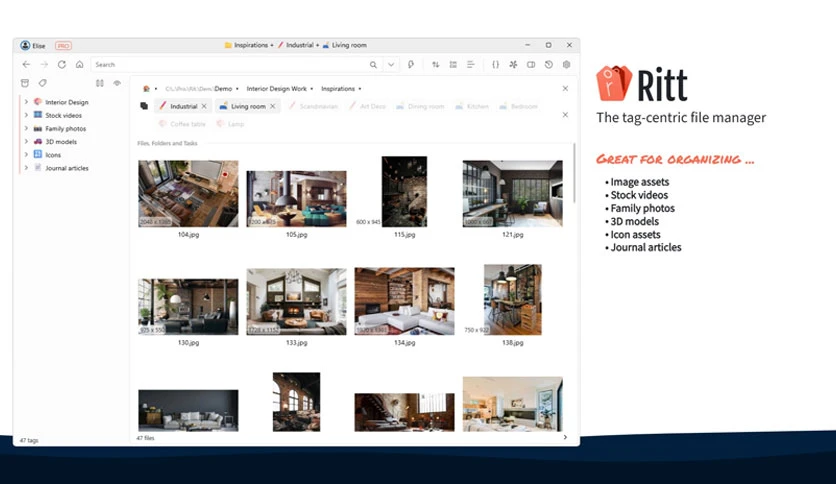Open dropdown after Inspirations breadcrumb
836x484 pixels.
point(360,89)
